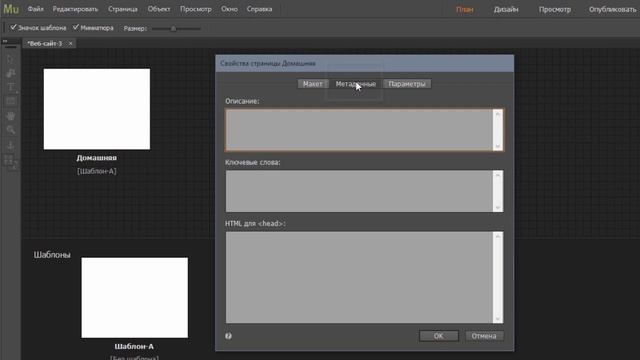Close the Веб-сайт-3 document tab
Viewport: 640px width, 360px height.
[x=70, y=44]
